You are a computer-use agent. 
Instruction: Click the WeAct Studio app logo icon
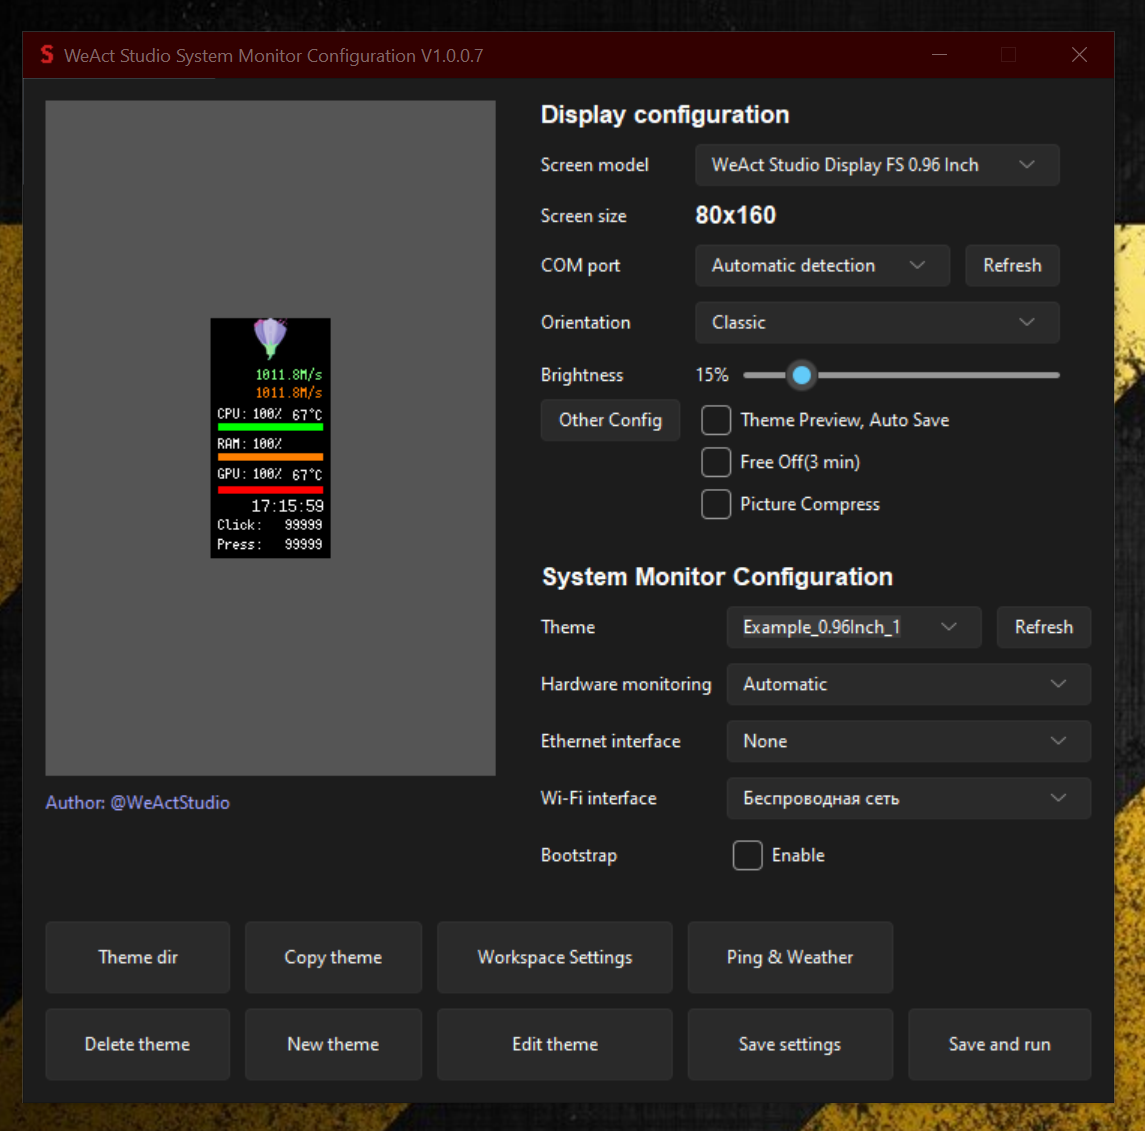[47, 55]
